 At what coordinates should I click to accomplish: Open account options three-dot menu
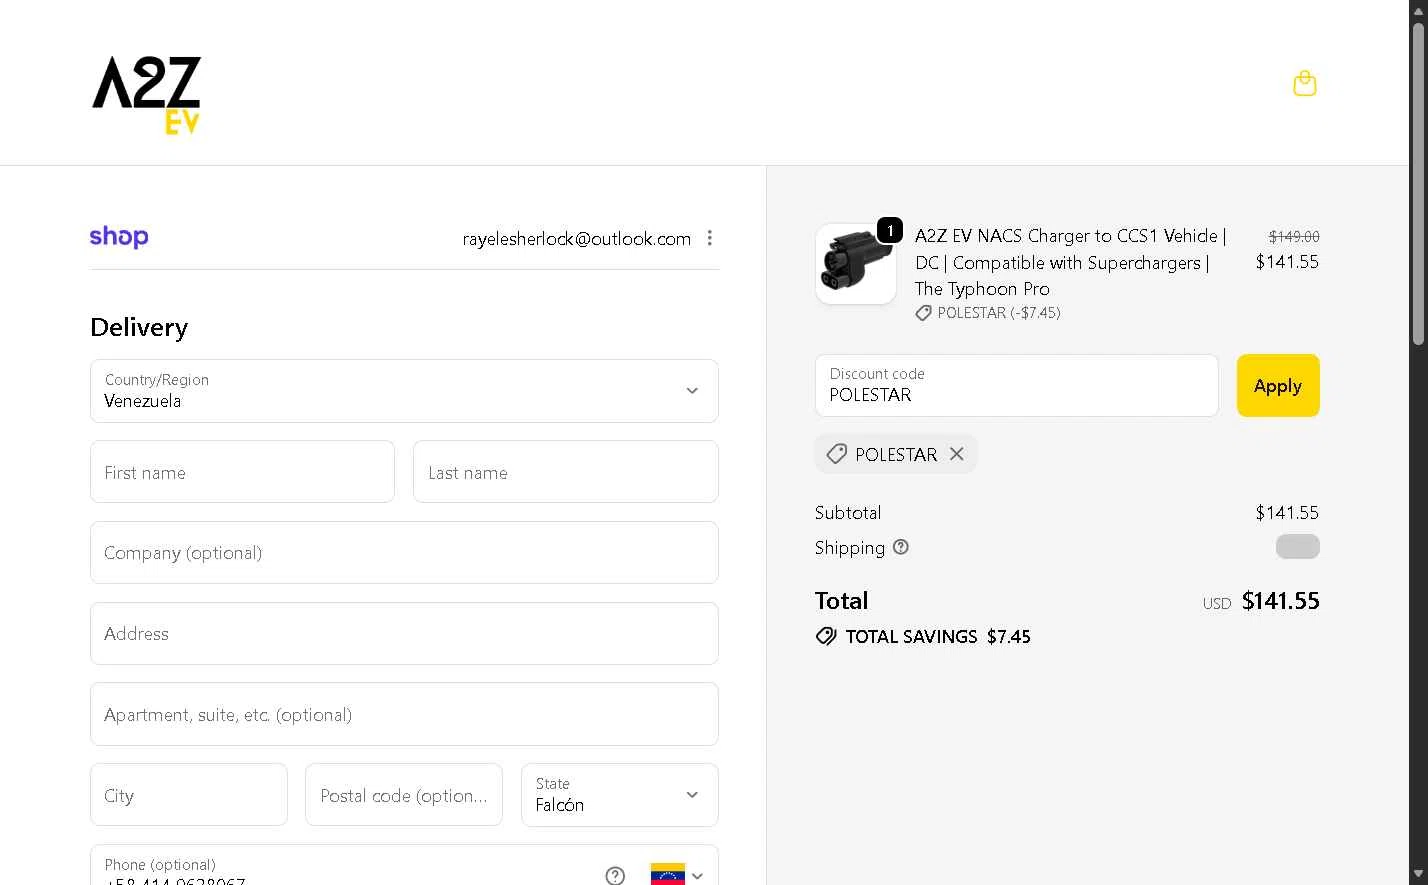pos(710,238)
